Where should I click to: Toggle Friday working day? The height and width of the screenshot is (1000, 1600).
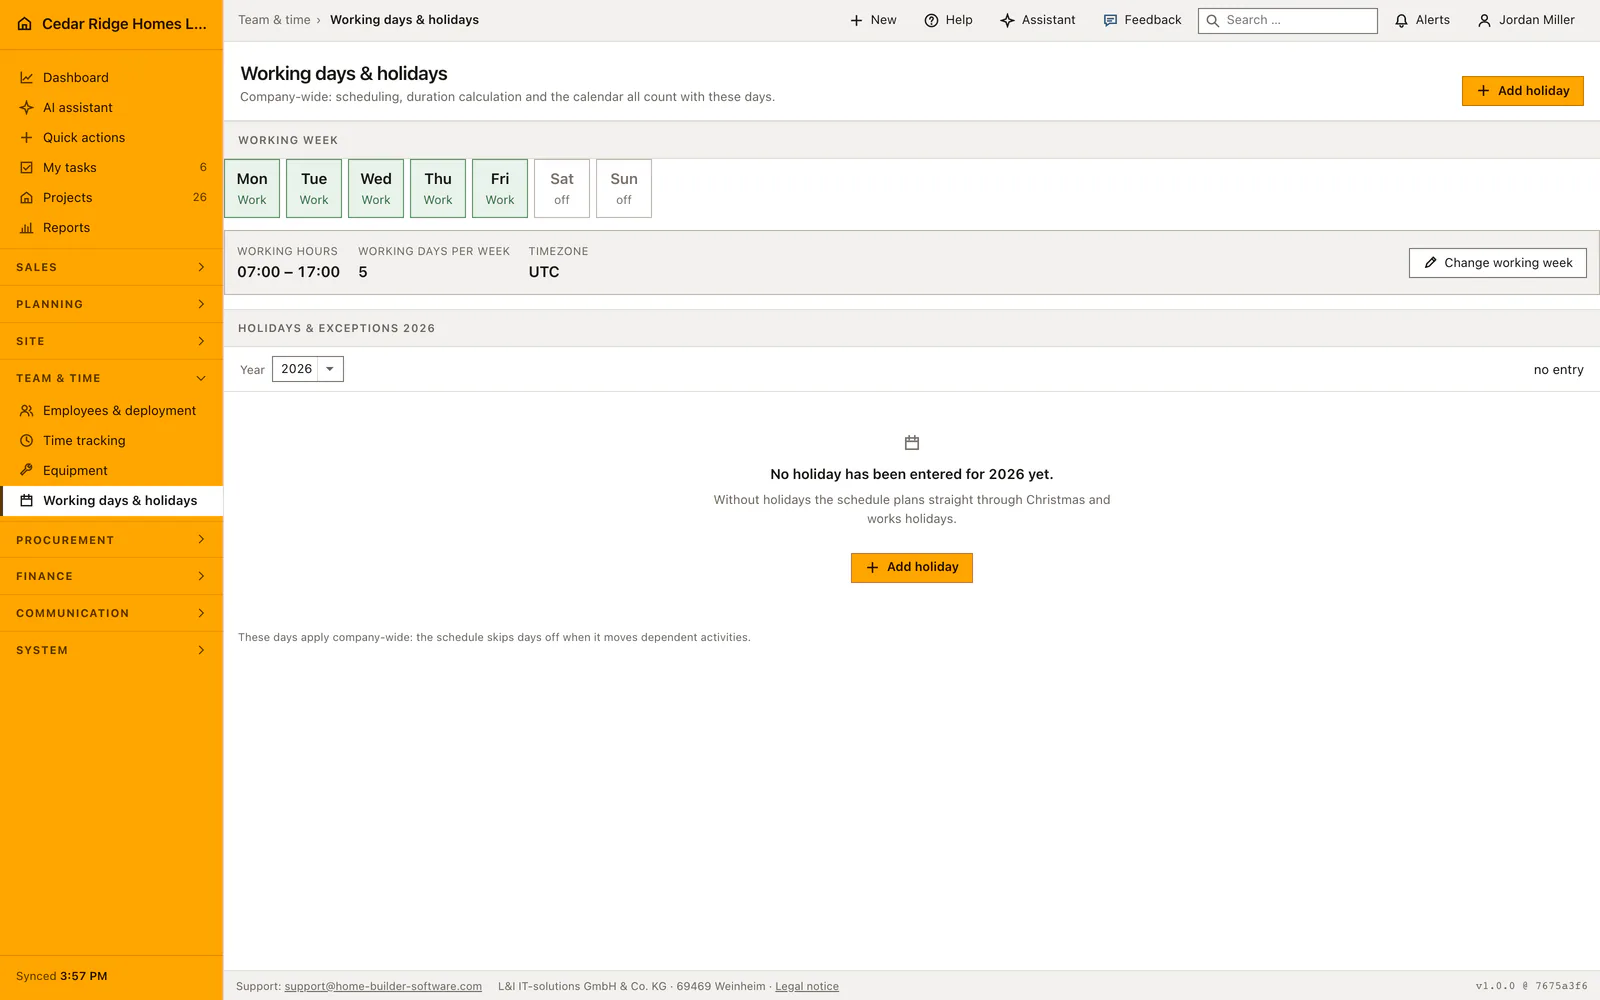coord(500,188)
